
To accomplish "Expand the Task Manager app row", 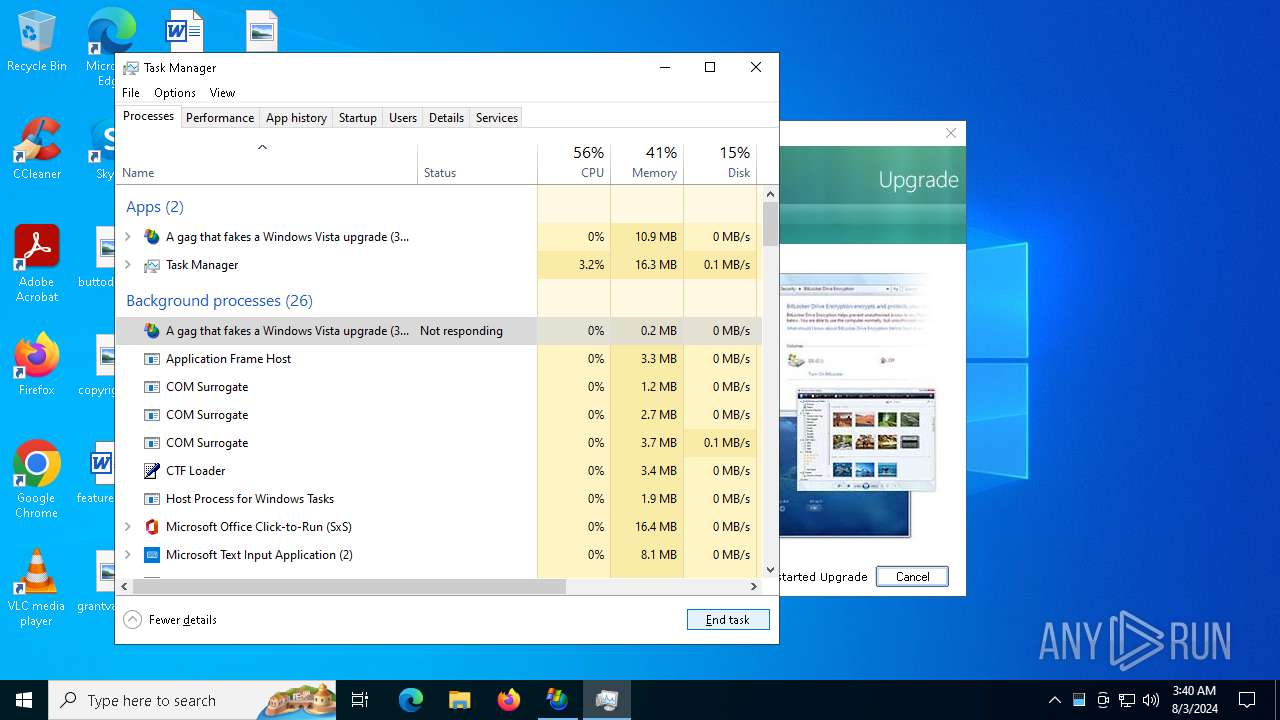I will click(x=127, y=265).
